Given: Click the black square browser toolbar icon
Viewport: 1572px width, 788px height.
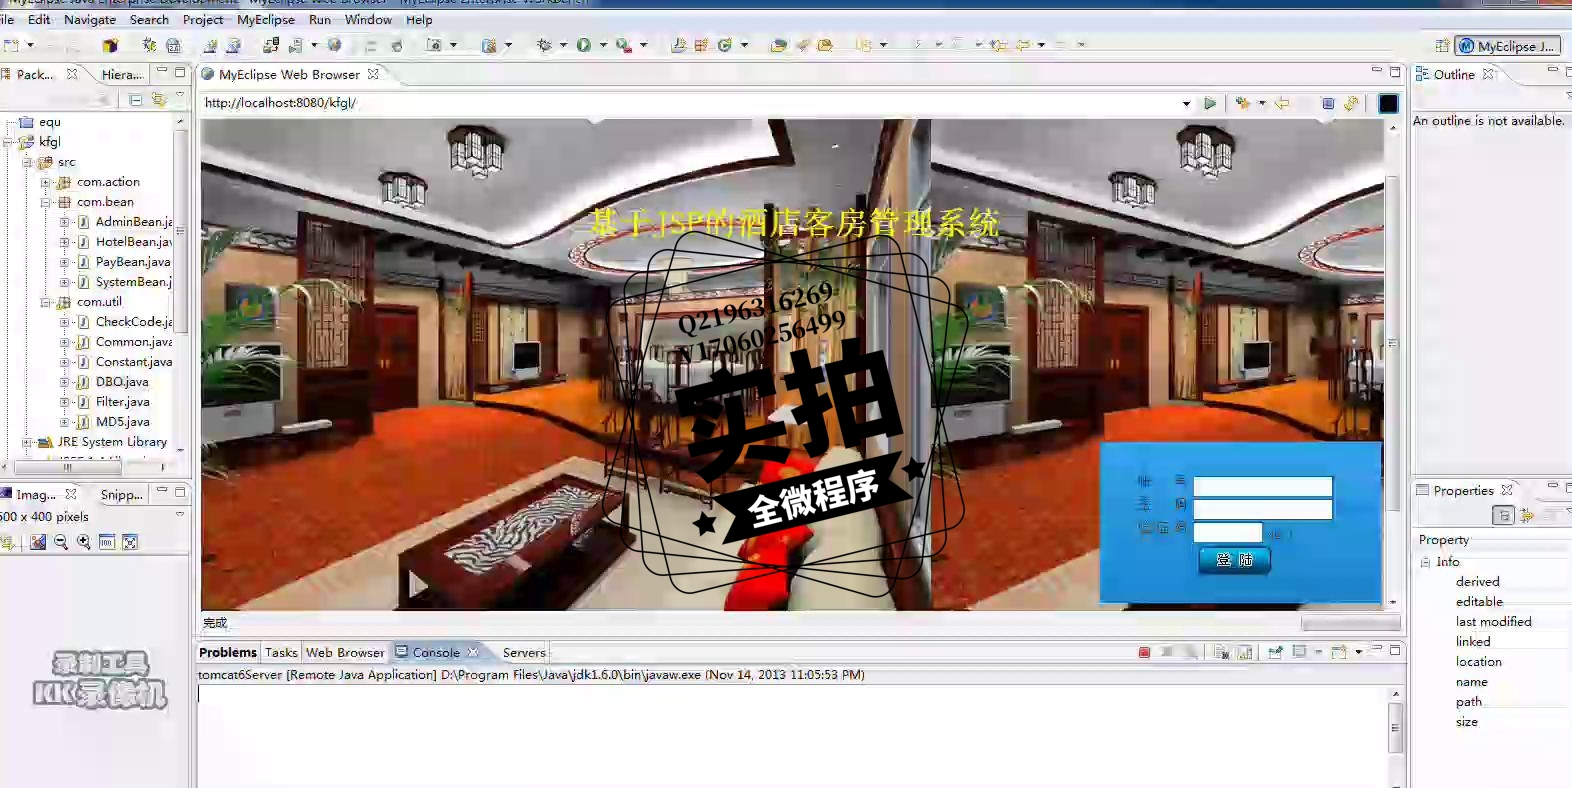Looking at the screenshot, I should [x=1388, y=103].
